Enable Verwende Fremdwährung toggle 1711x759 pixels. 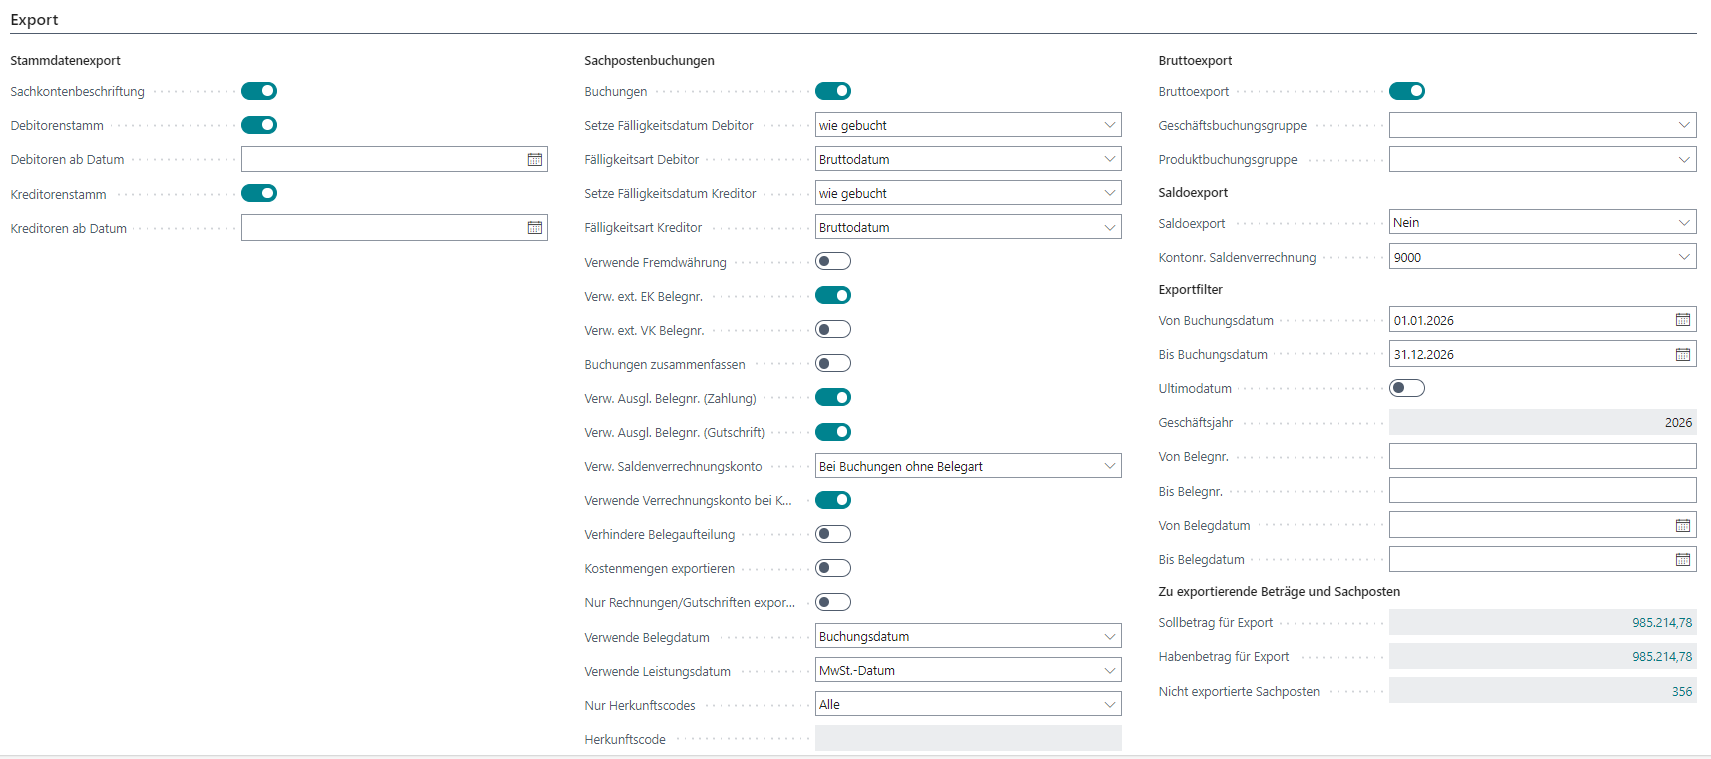(833, 262)
